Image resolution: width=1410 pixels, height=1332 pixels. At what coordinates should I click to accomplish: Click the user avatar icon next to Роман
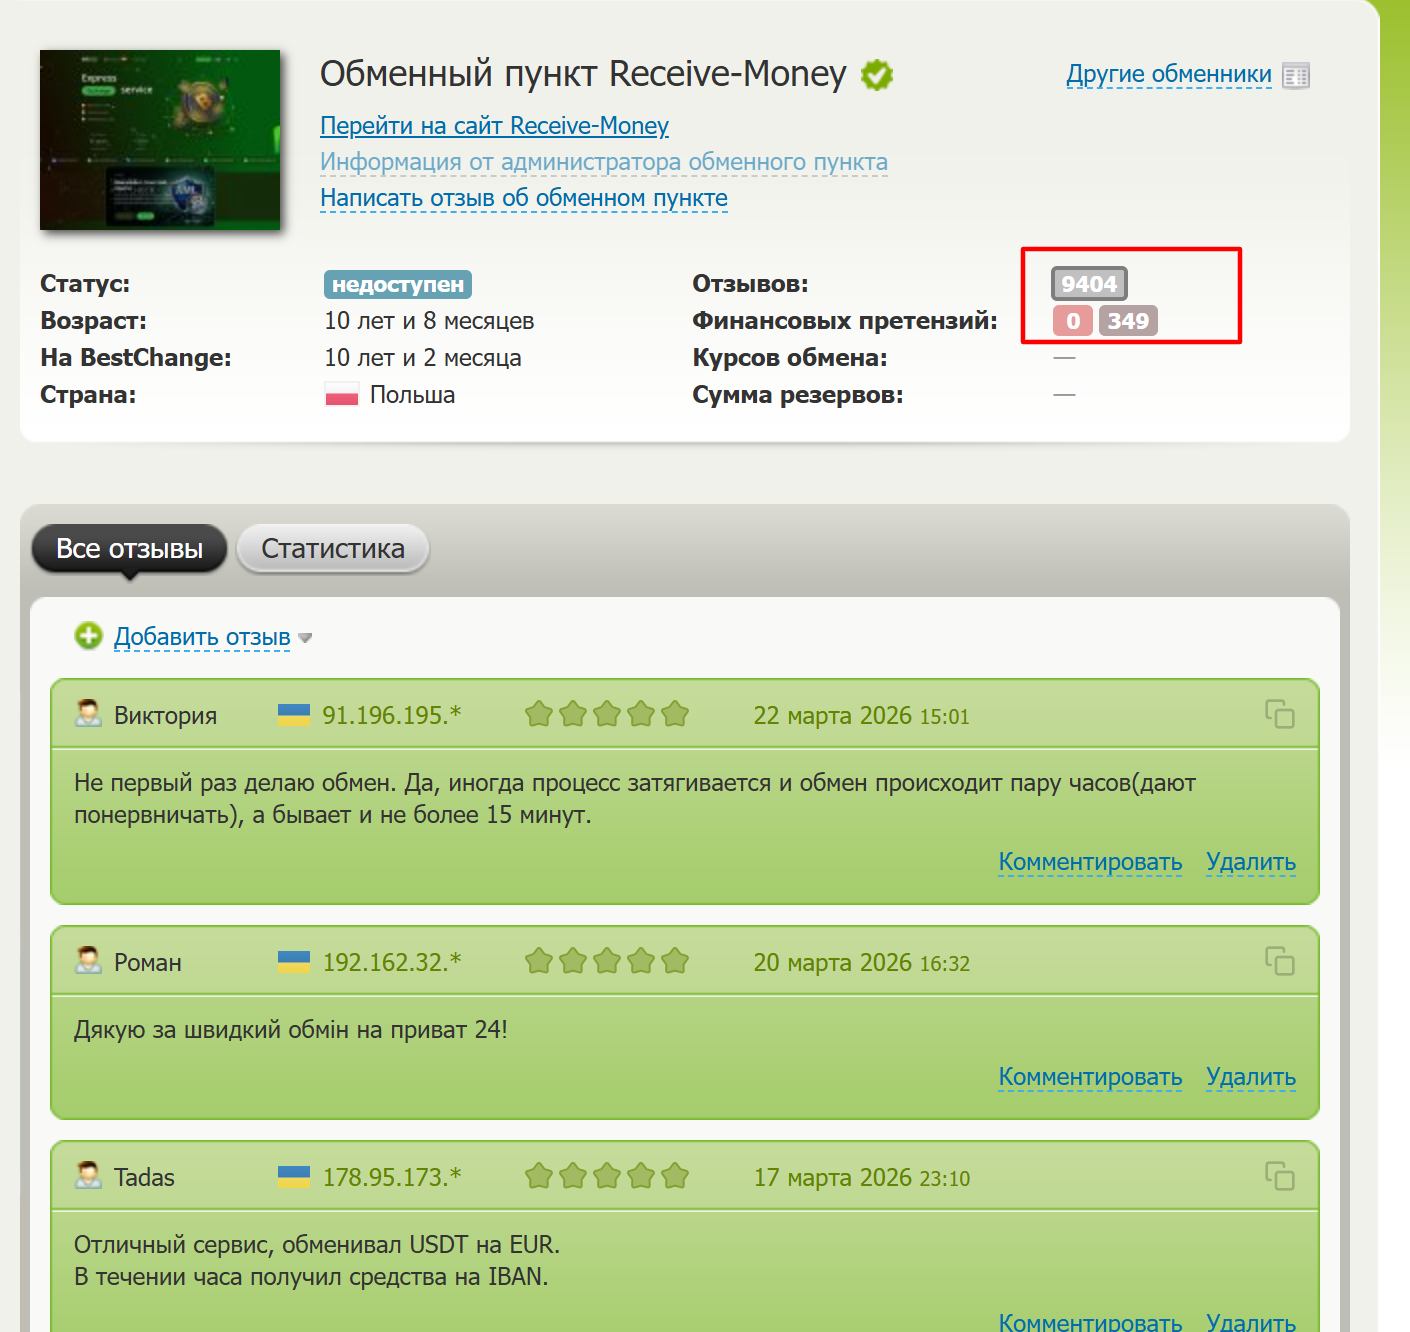coord(89,961)
